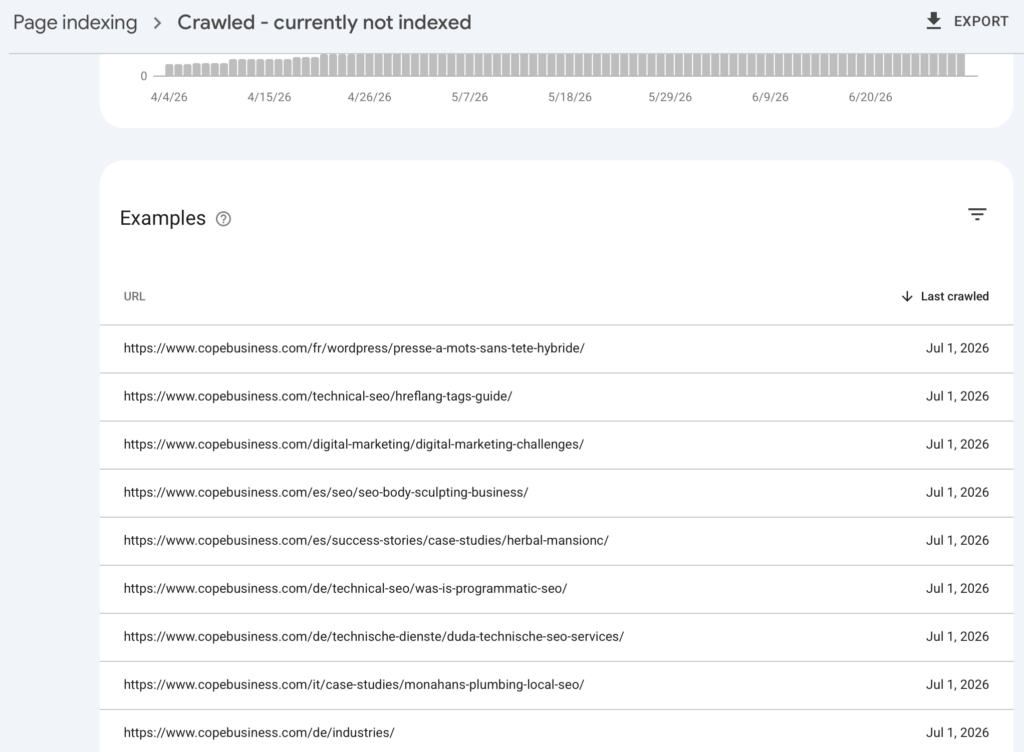Screen dimensions: 1024x752
Task: Click the Examples section heading
Action: pyautogui.click(x=163, y=218)
